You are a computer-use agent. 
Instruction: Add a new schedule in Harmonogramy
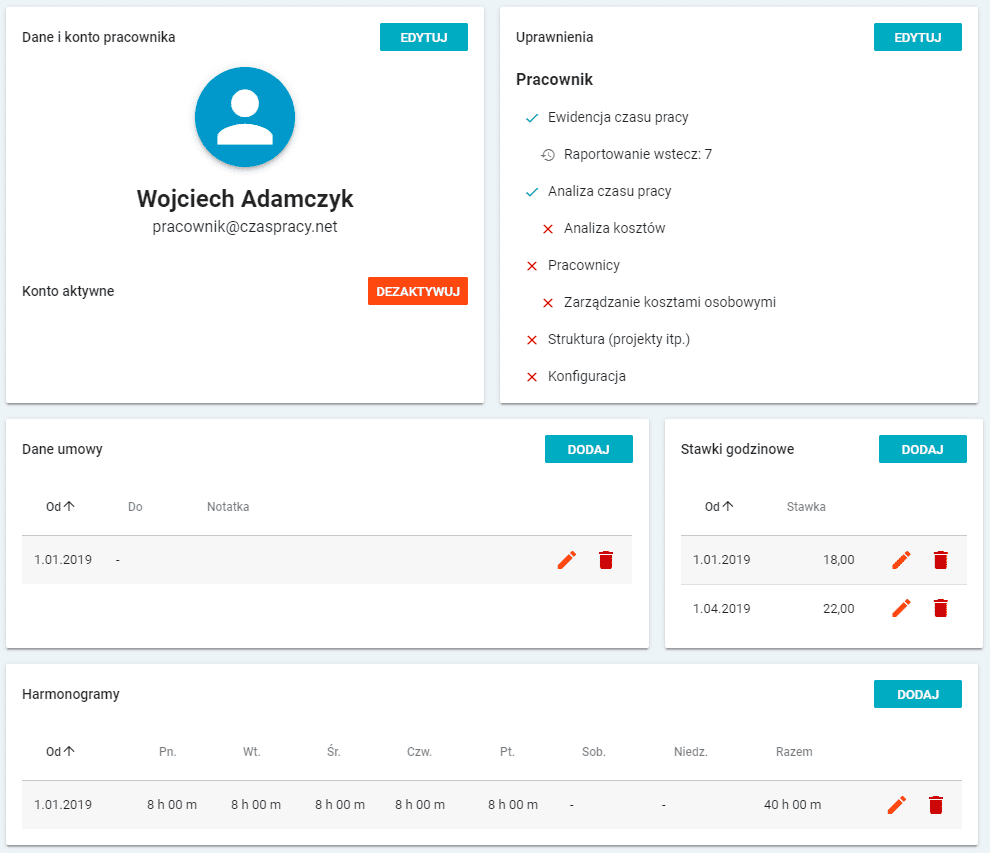pyautogui.click(x=917, y=694)
